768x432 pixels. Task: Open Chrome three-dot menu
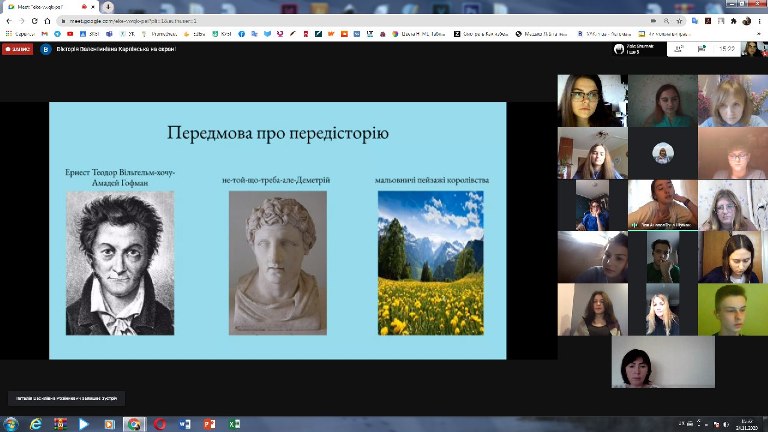(x=760, y=20)
